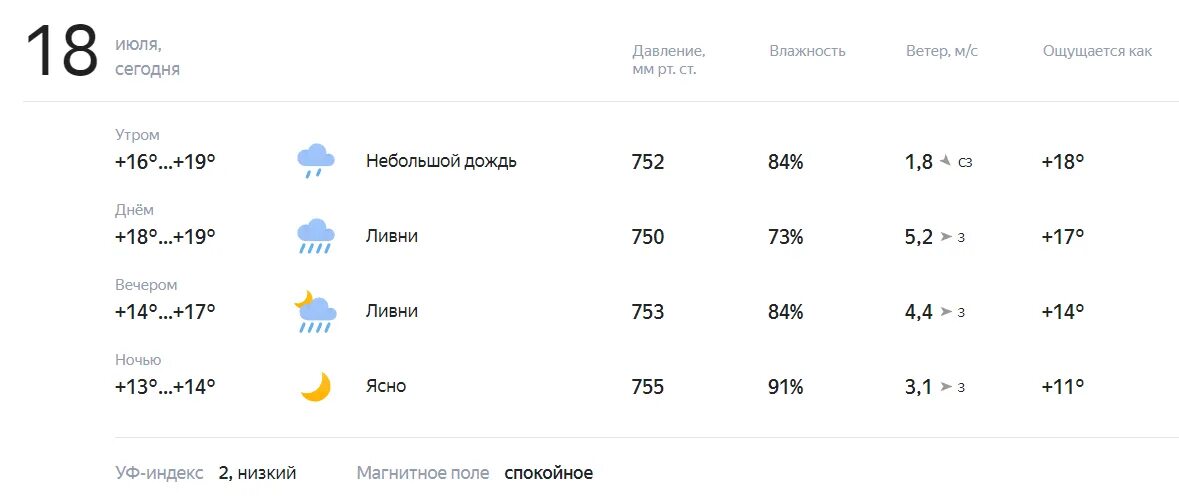The image size is (1179, 499).
Task: Click the evening moon and rain cloud icon
Action: [x=315, y=311]
